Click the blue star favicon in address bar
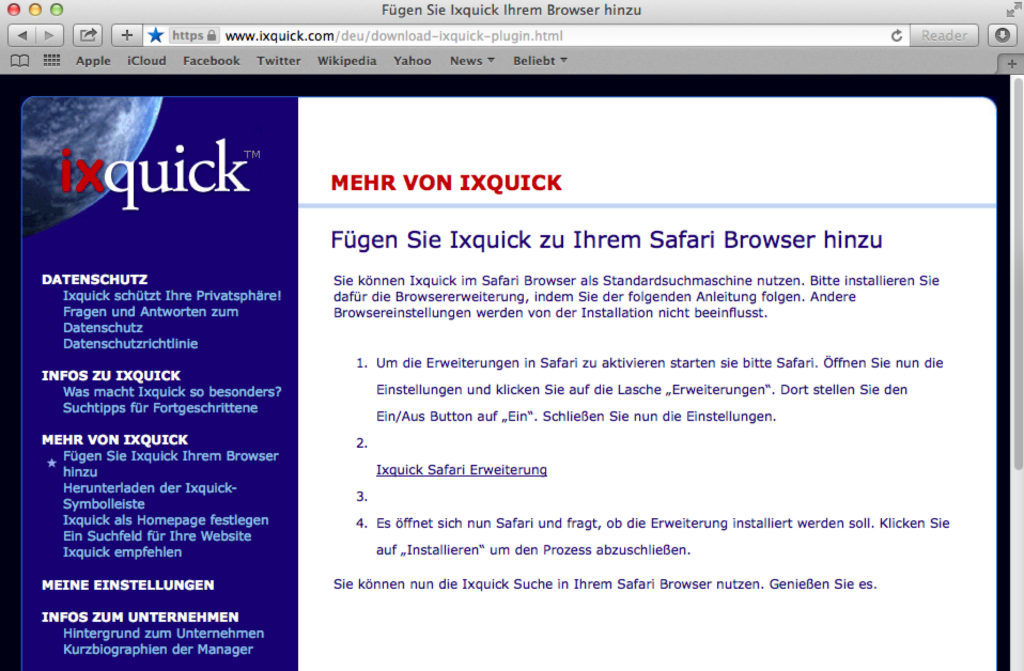1024x671 pixels. (x=155, y=35)
